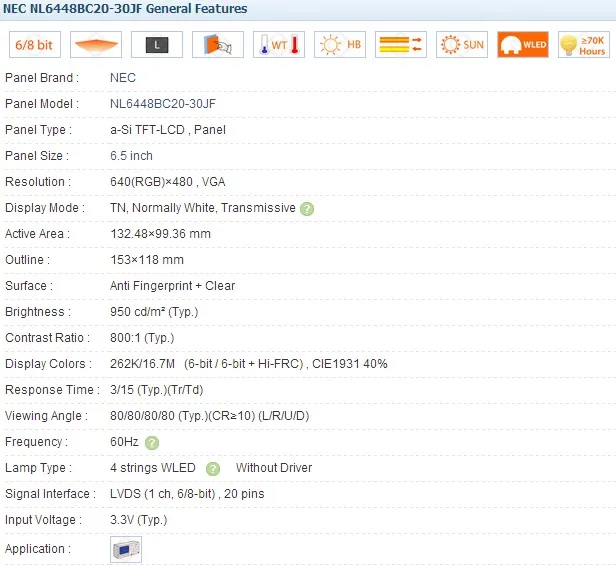616x566 pixels.
Task: Click the 'Anti Fingerprint + Clear' surface value
Action: click(172, 286)
